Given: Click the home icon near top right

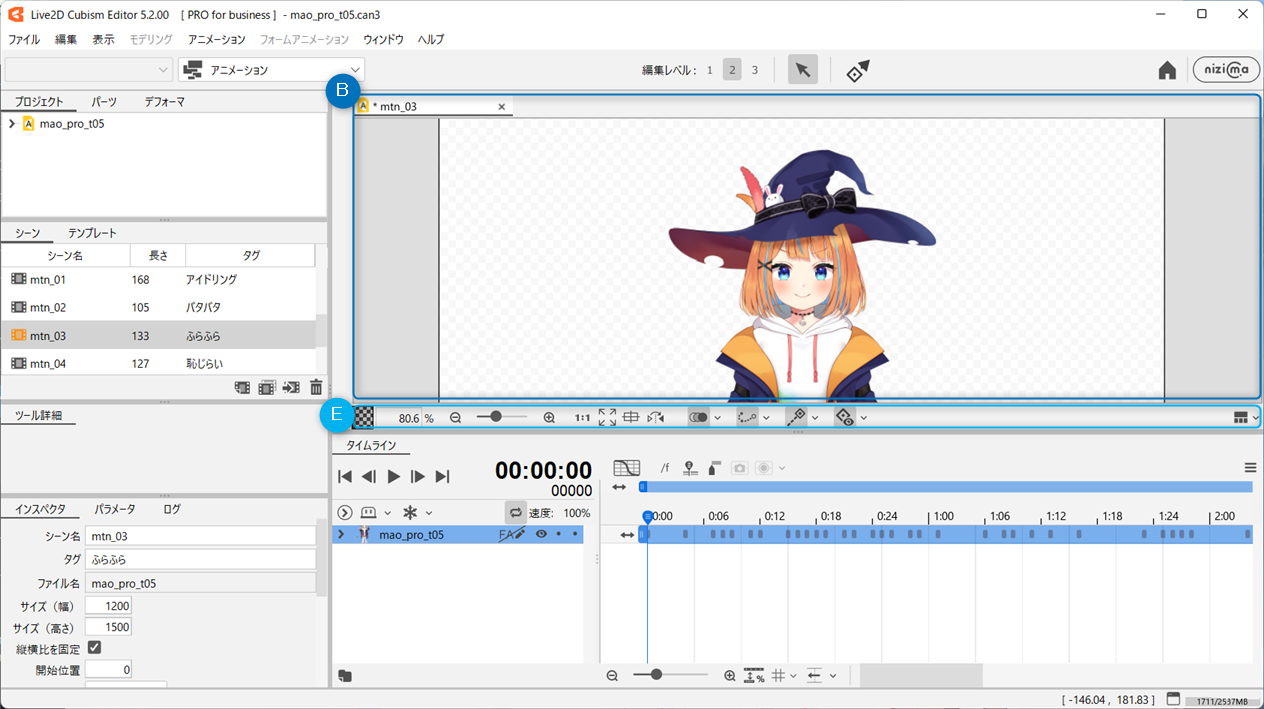Looking at the screenshot, I should click(x=1166, y=69).
